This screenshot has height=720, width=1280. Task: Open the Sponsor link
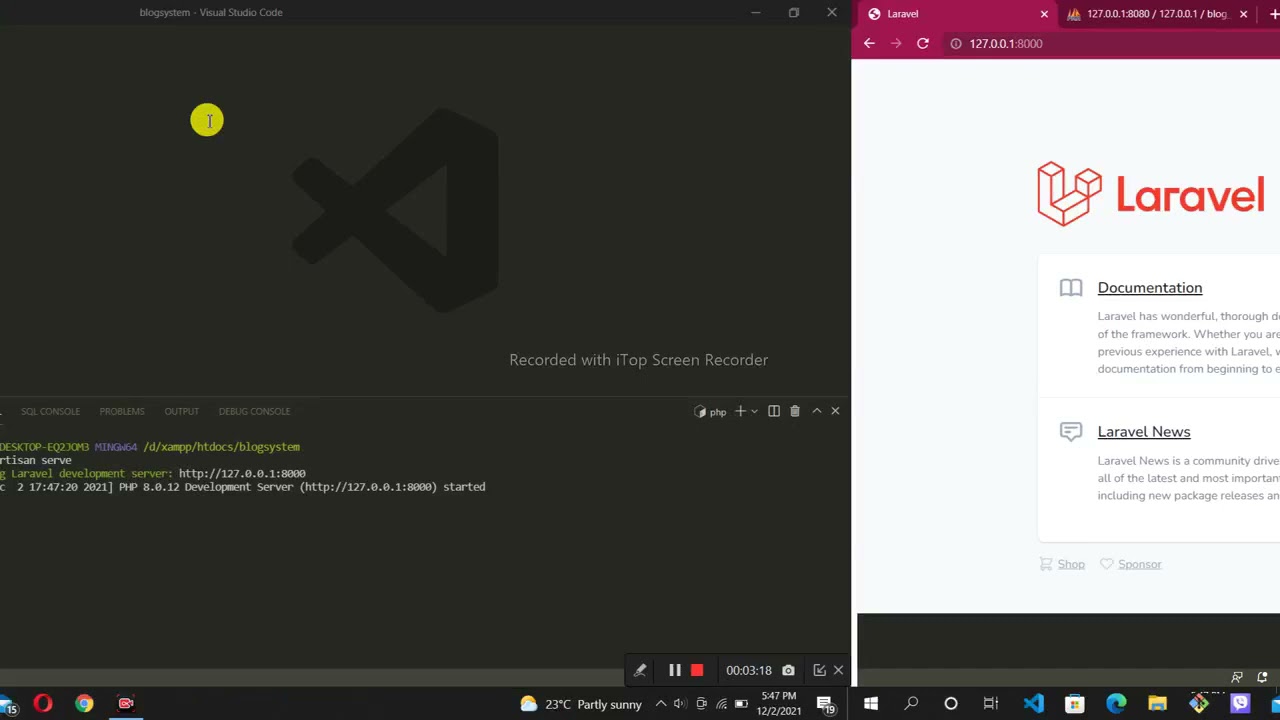pyautogui.click(x=1140, y=565)
